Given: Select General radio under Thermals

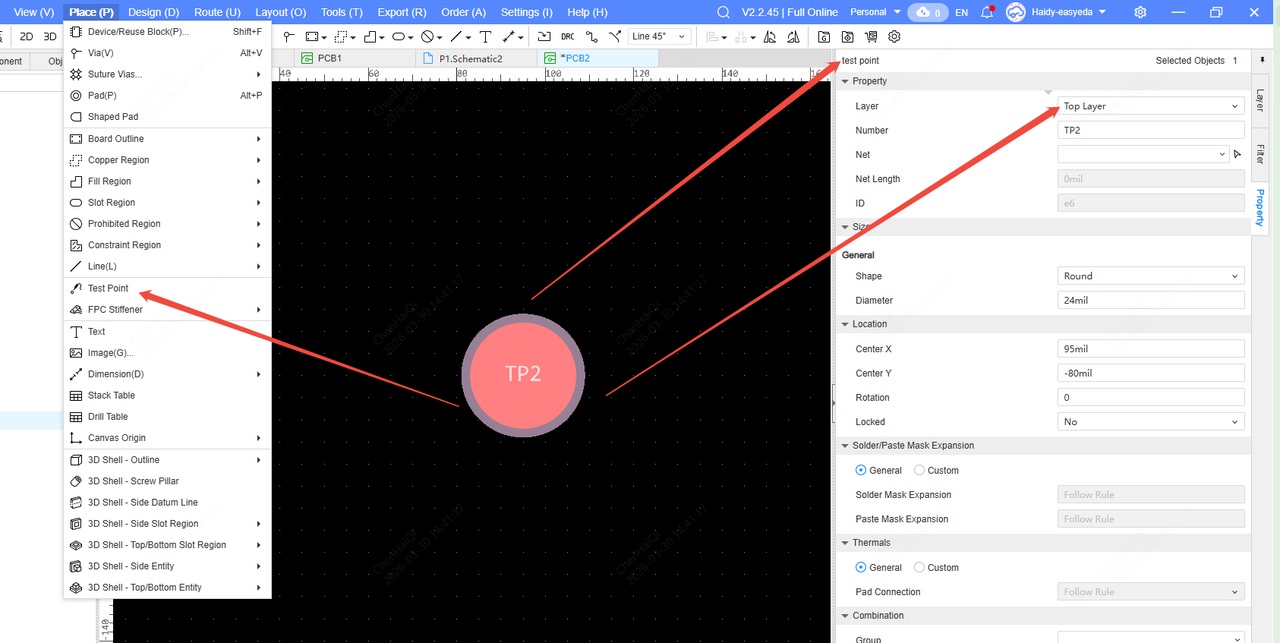Looking at the screenshot, I should 861,567.
